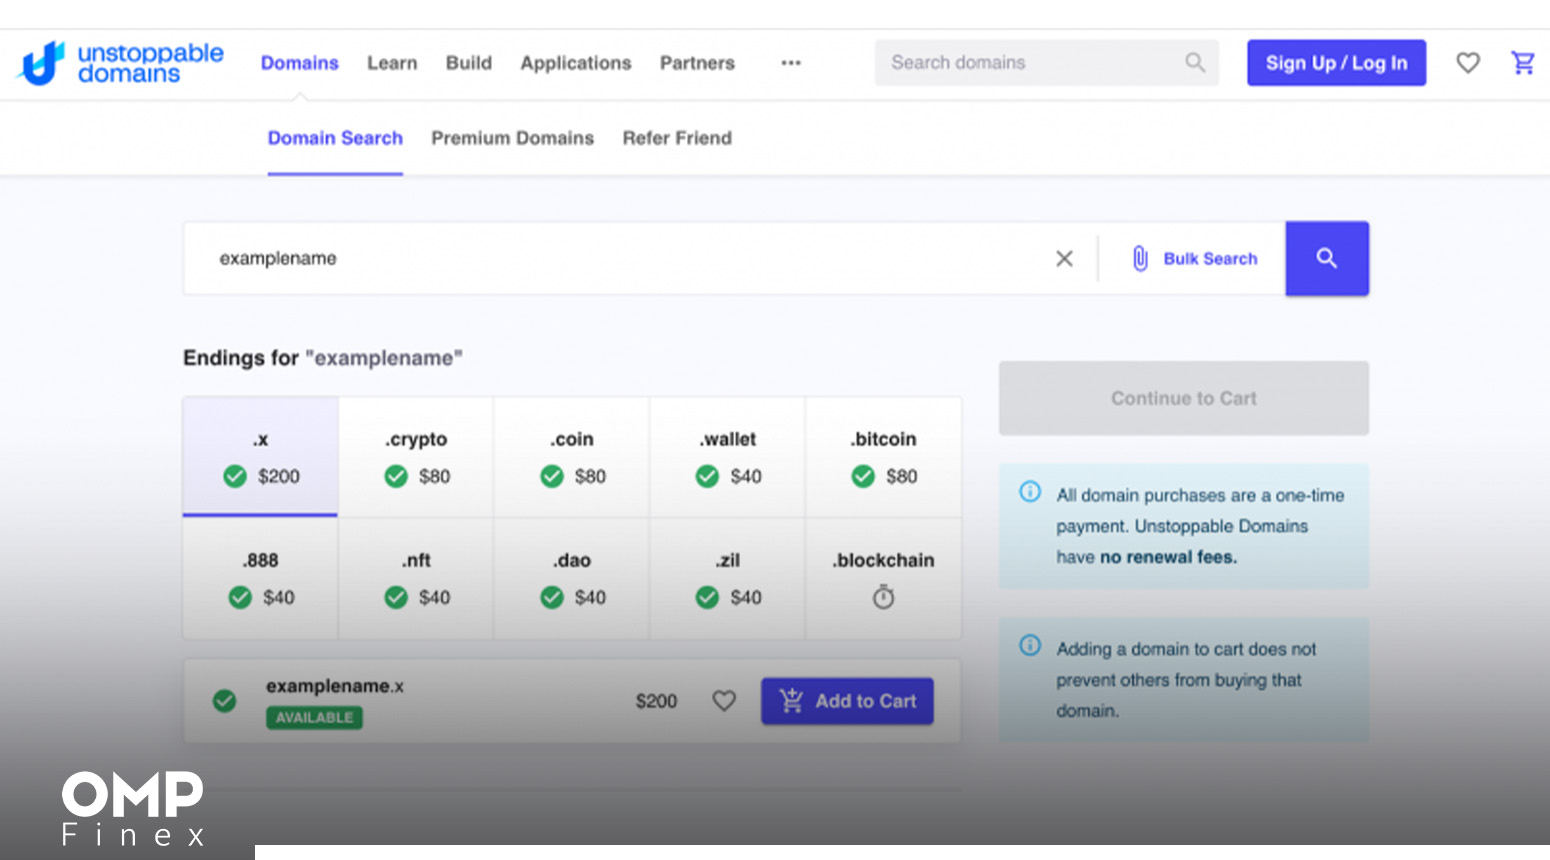
Task: Click the green check beside examplename.x
Action: coord(225,701)
